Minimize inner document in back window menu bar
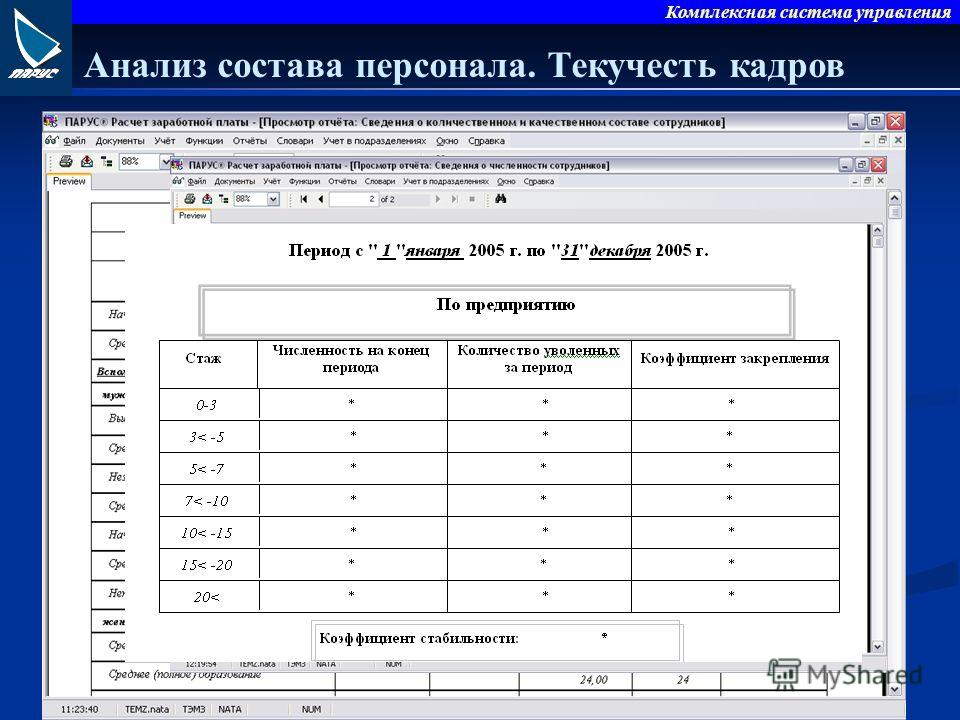 click(x=867, y=140)
